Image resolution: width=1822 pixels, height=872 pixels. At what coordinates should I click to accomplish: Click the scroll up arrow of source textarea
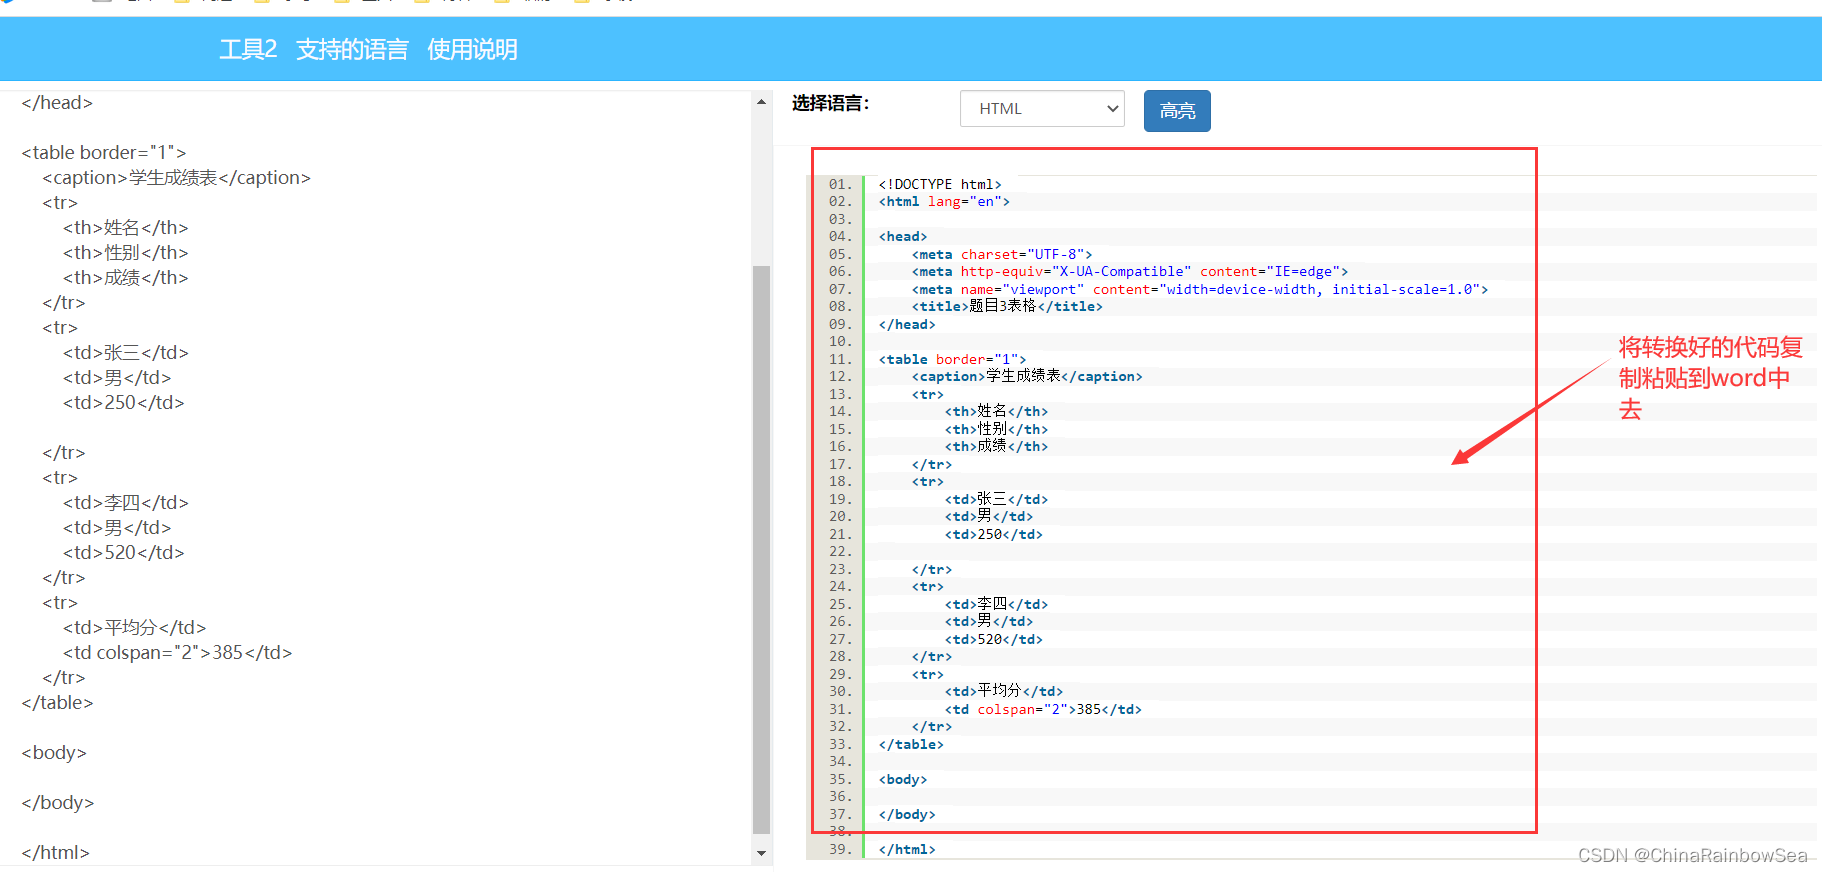pyautogui.click(x=761, y=102)
